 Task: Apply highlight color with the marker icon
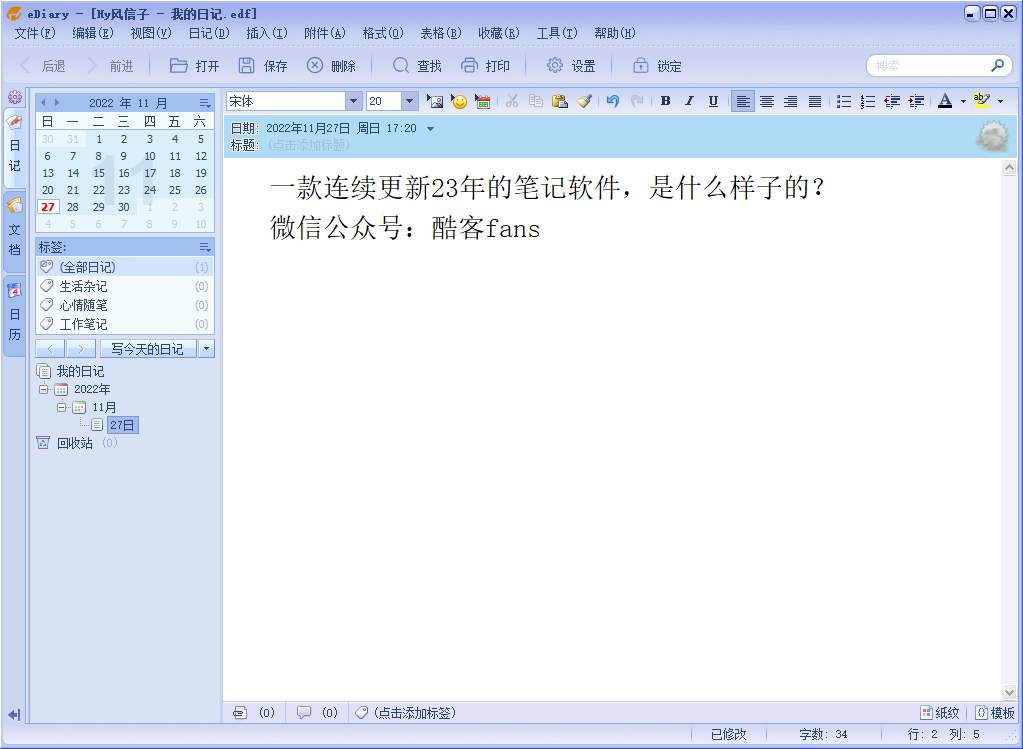click(x=981, y=101)
